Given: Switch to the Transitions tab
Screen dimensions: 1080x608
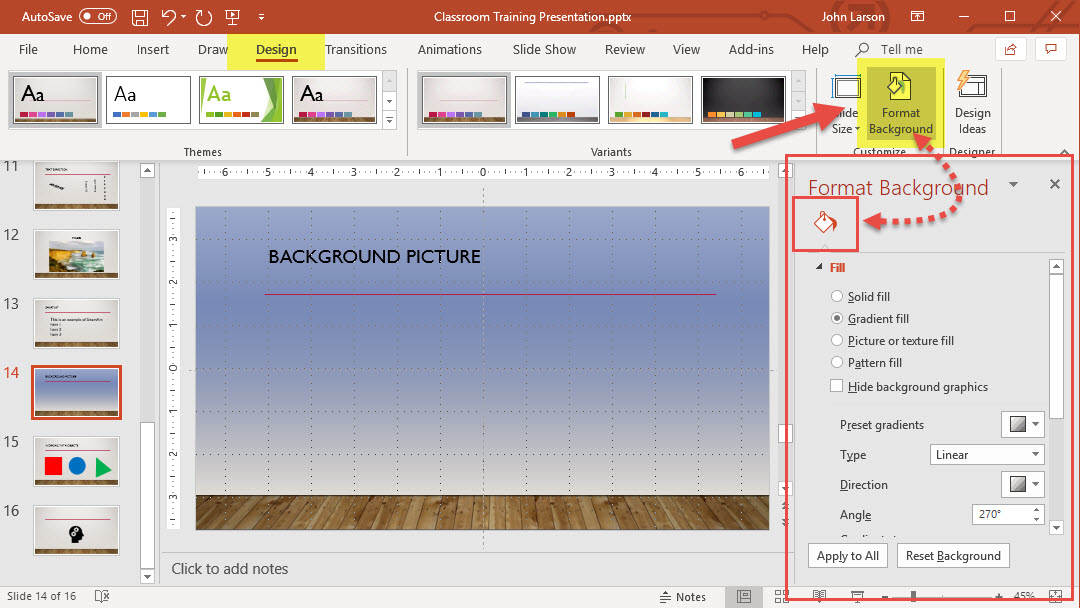Looking at the screenshot, I should 355,49.
